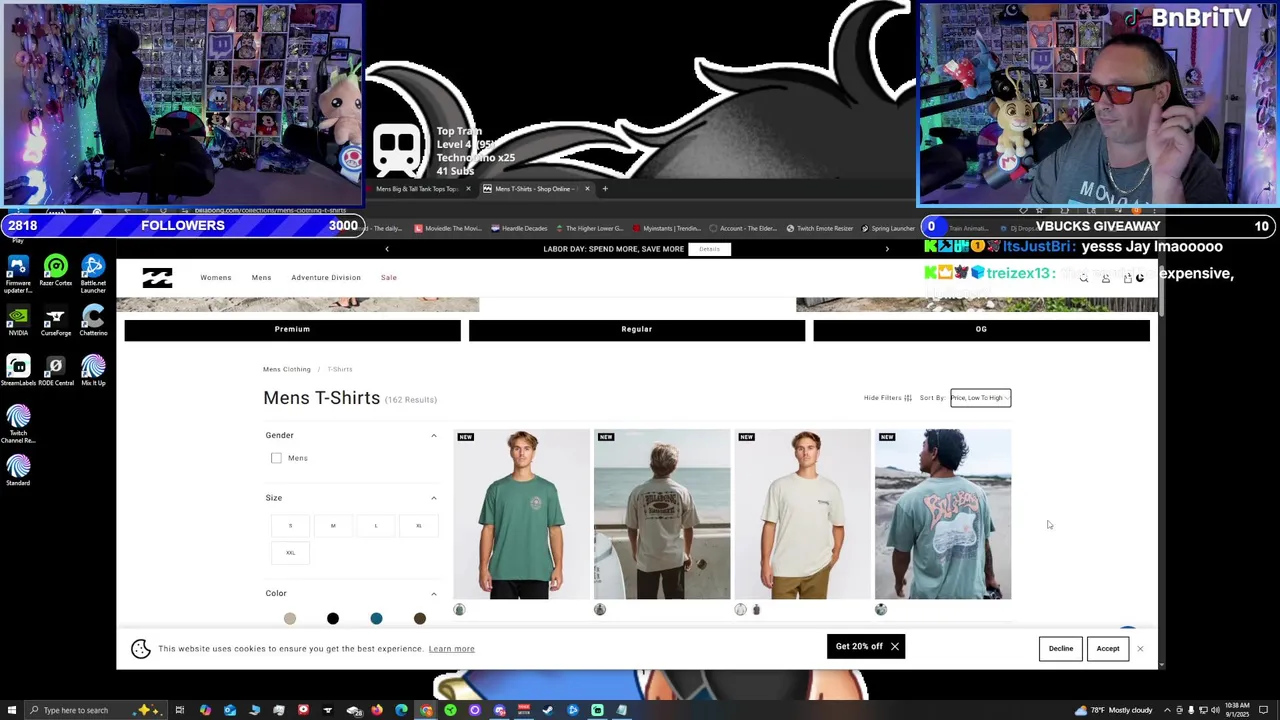Viewport: 1280px width, 720px height.
Task: Open the Standard desktop shortcut
Action: click(17, 472)
